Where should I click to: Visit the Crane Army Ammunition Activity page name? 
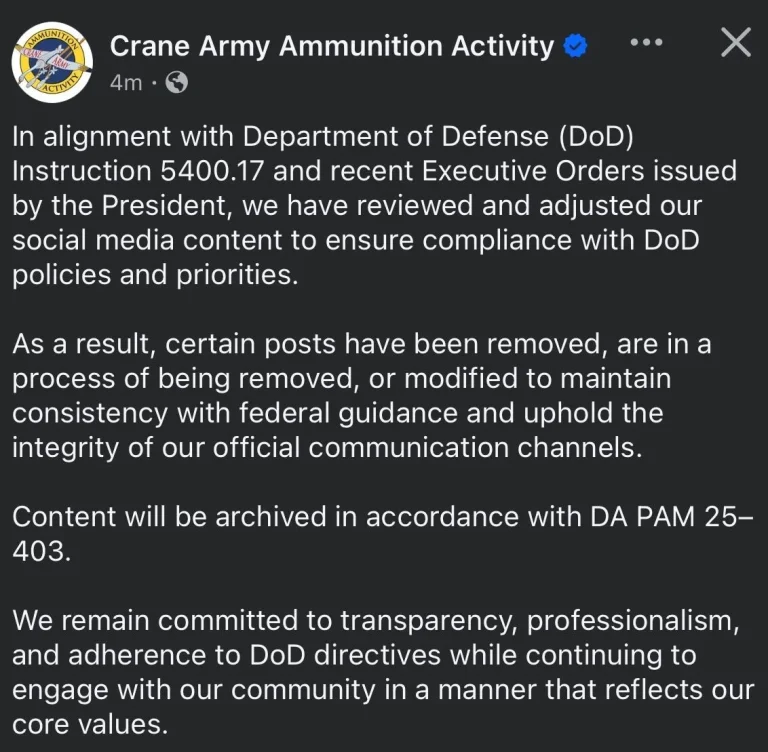coord(331,46)
